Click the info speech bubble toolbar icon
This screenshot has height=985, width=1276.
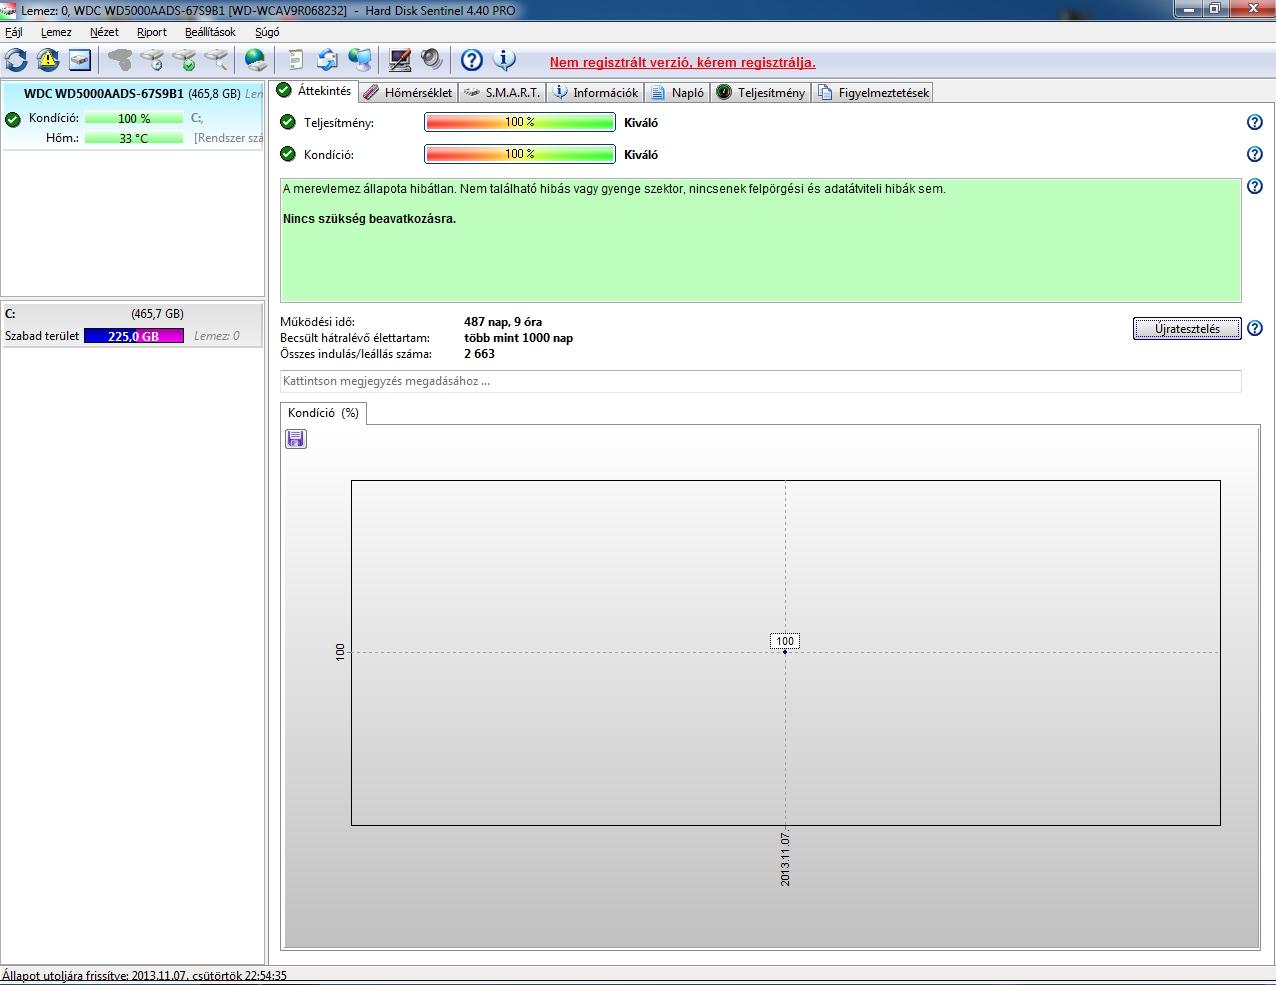[x=505, y=60]
